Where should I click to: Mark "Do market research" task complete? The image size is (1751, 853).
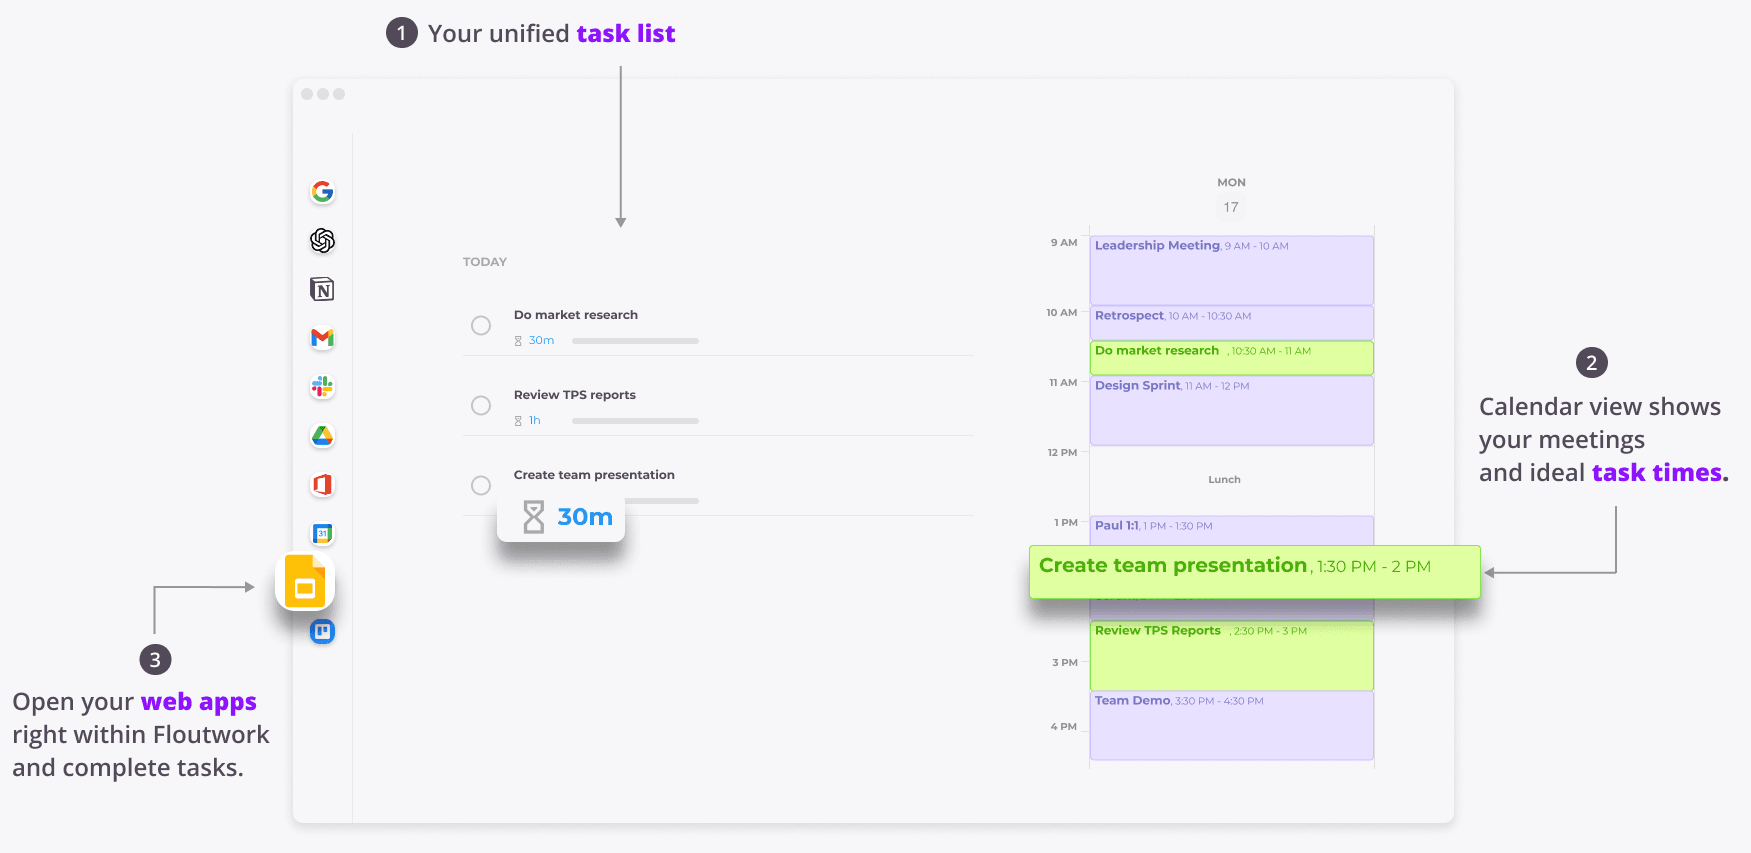pos(481,326)
